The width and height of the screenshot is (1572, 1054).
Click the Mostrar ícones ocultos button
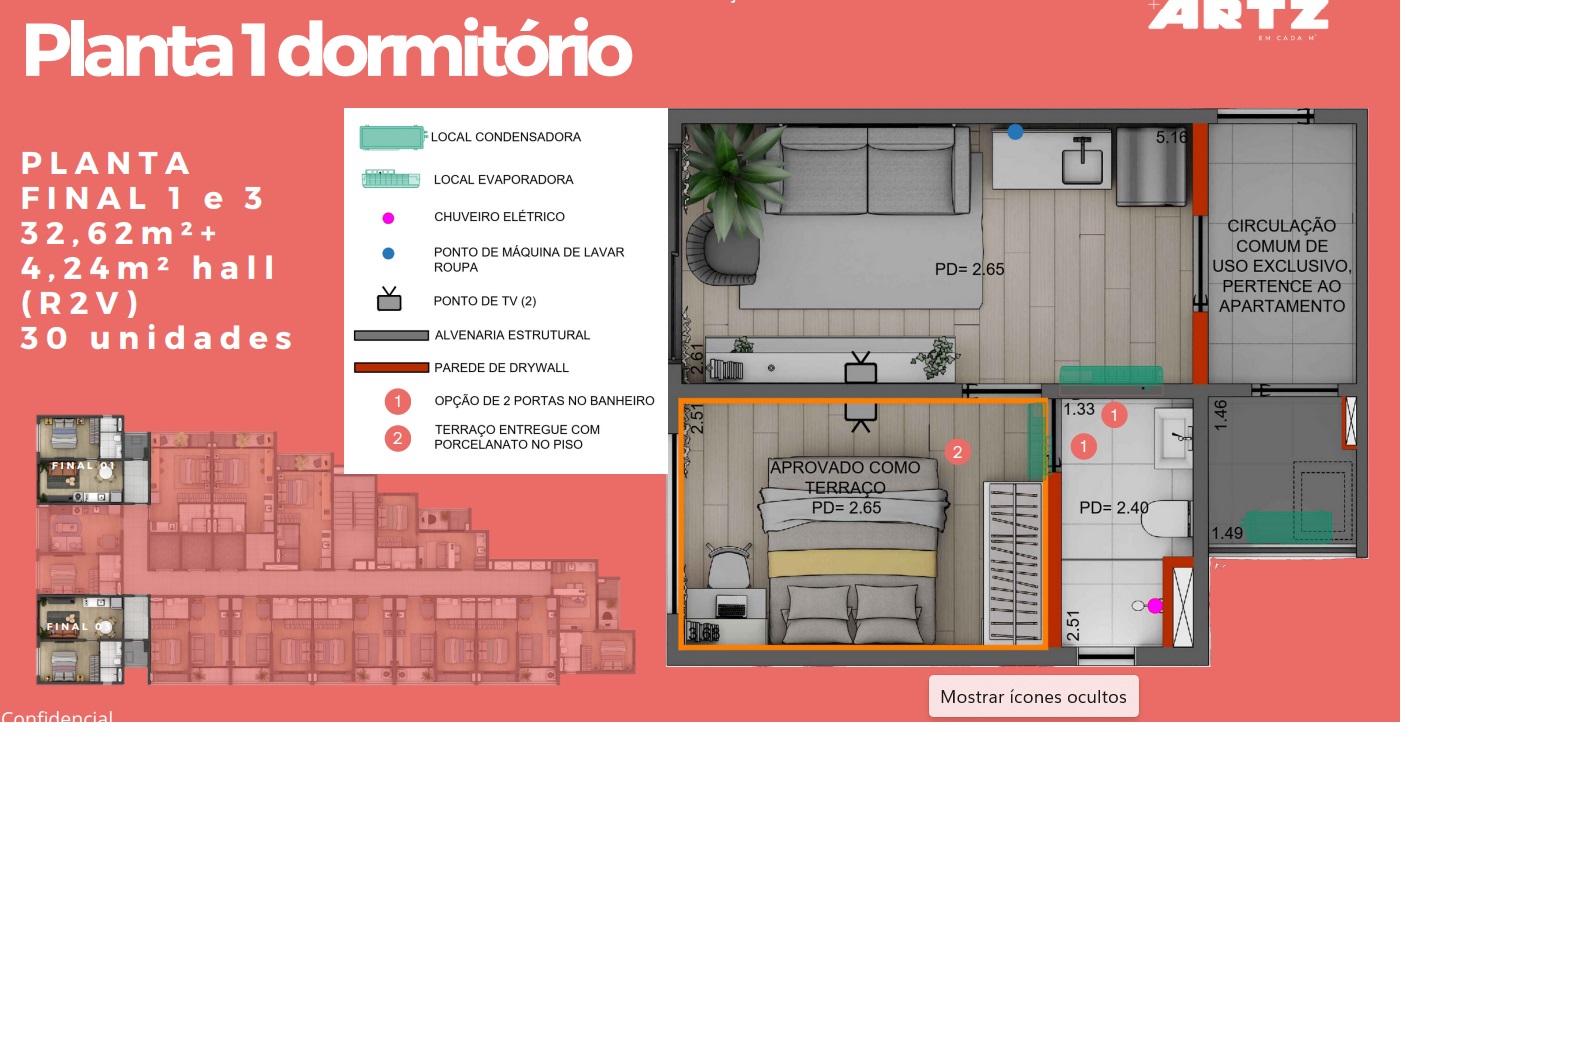(x=1033, y=696)
